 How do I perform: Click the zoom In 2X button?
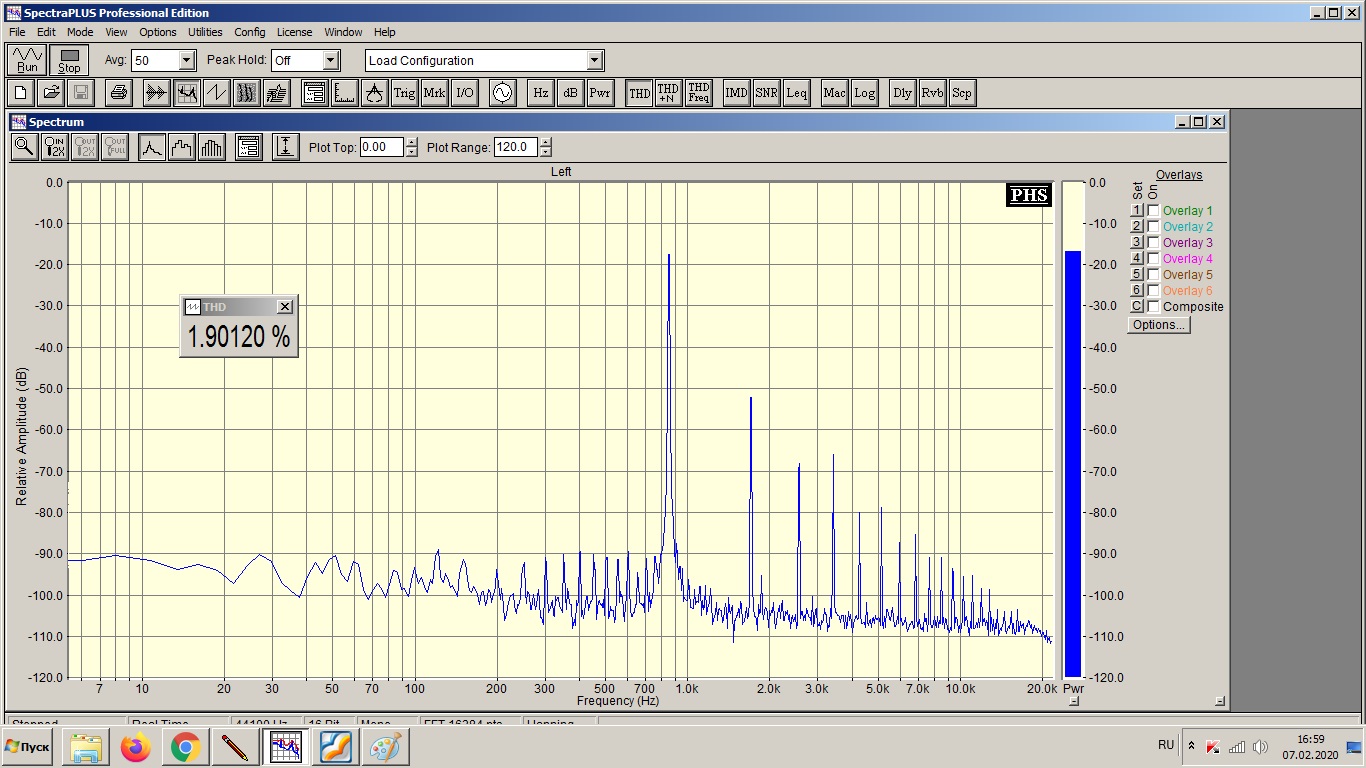(x=55, y=147)
